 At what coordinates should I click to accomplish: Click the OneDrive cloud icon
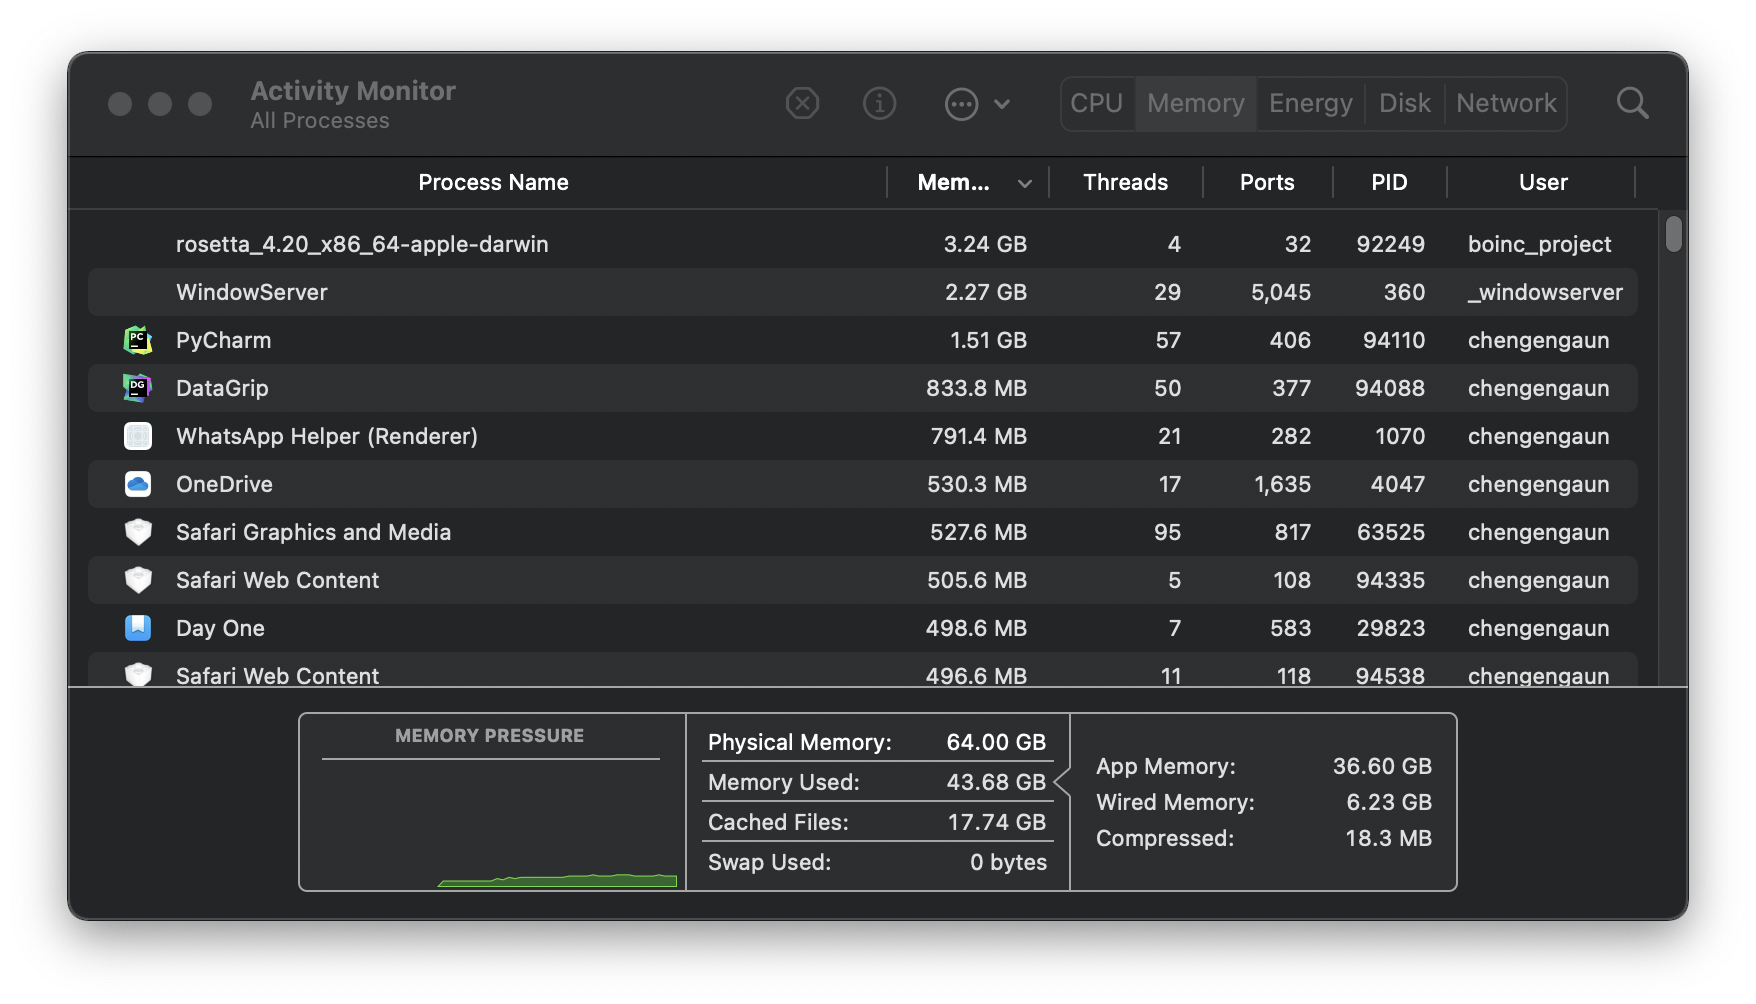pos(138,484)
